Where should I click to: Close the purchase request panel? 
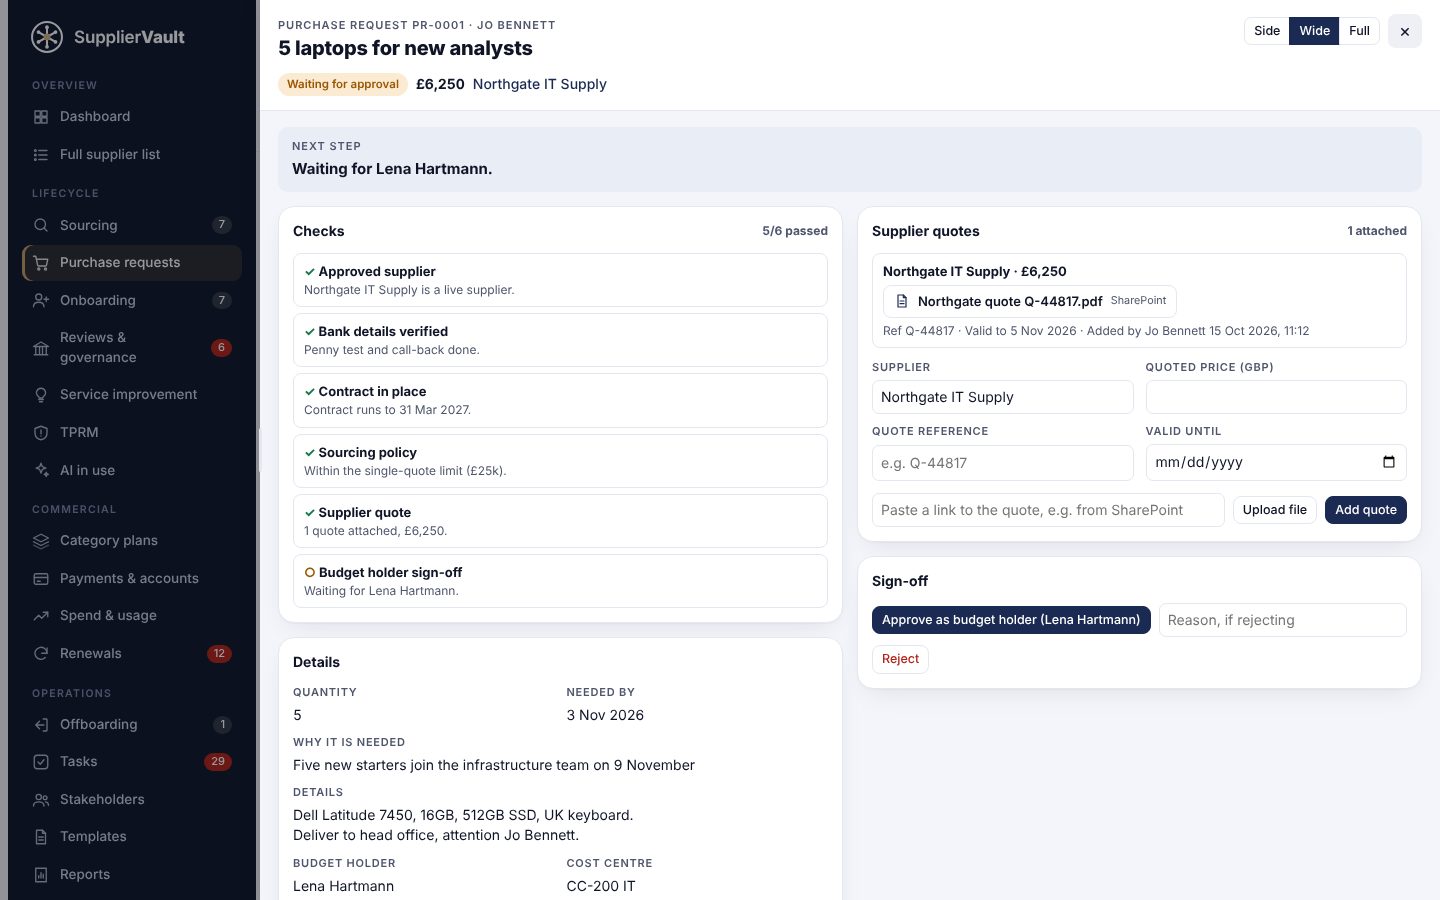click(x=1404, y=31)
